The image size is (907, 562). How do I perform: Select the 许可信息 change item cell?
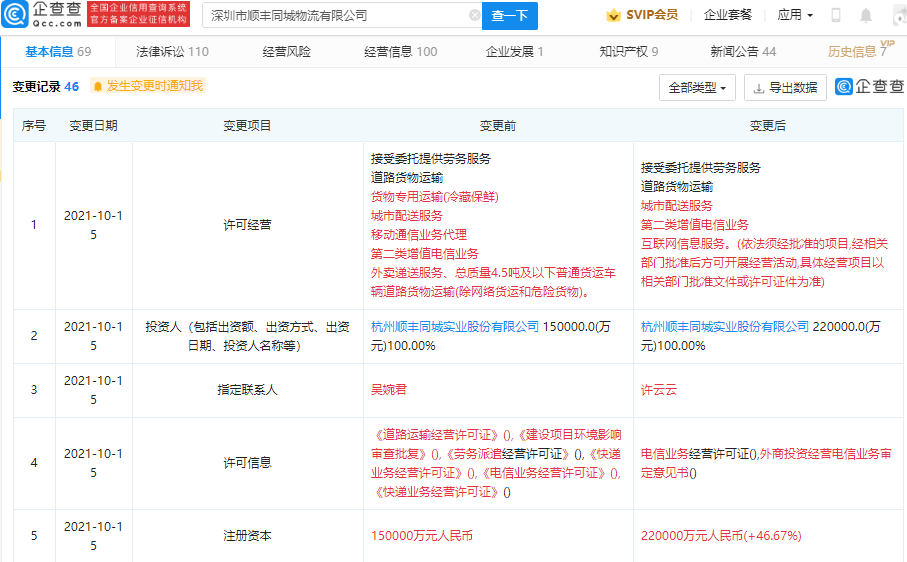pos(248,463)
